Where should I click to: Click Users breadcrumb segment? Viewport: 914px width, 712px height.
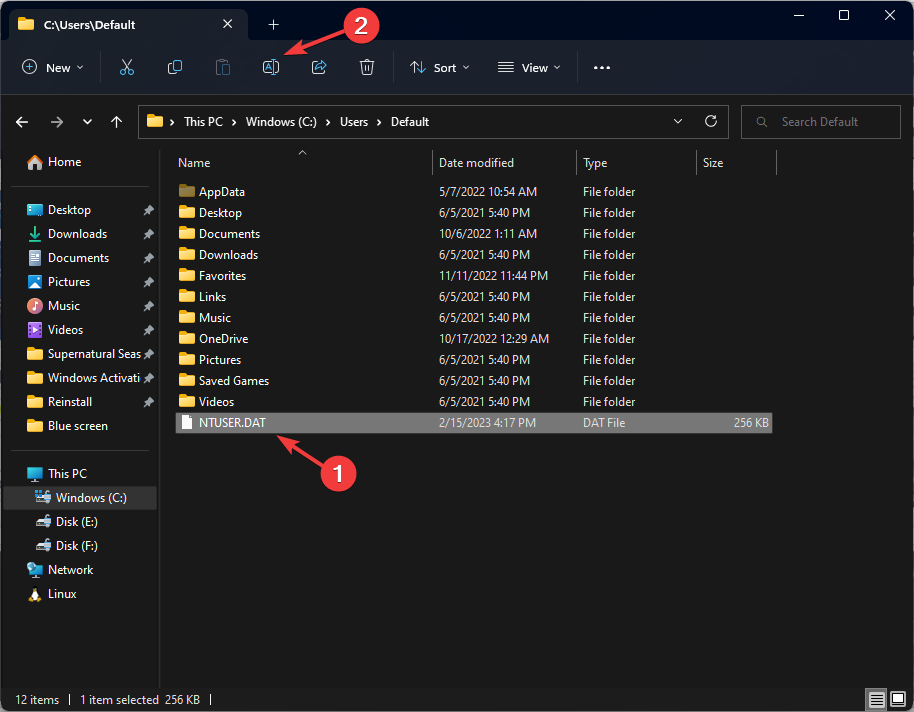[x=354, y=122]
